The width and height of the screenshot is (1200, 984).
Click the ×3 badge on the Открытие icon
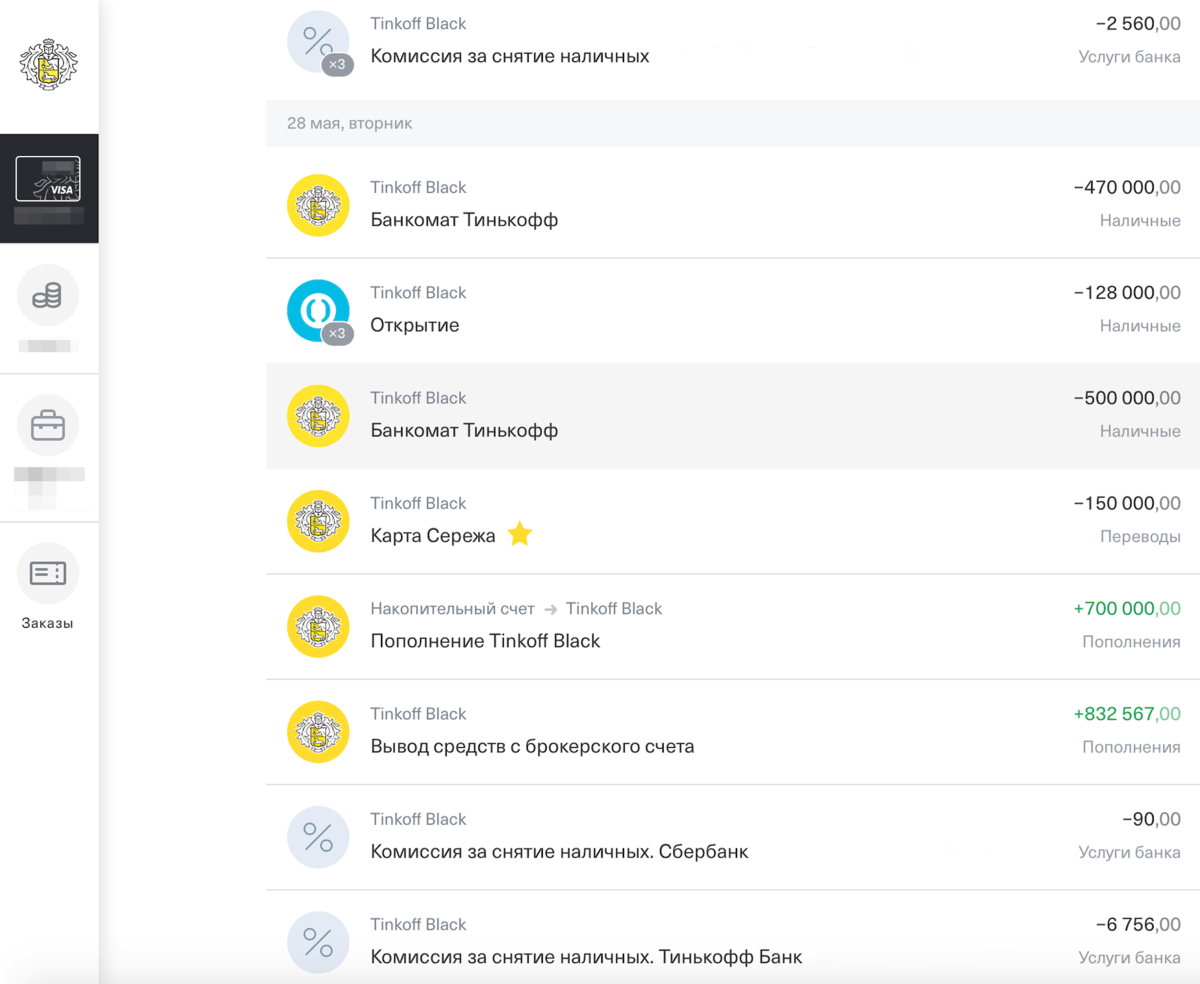tap(338, 333)
